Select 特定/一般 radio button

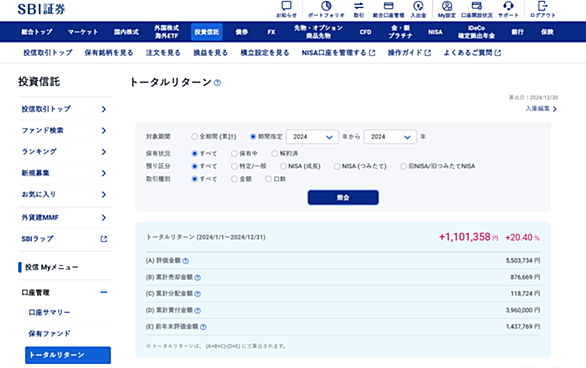[234, 166]
